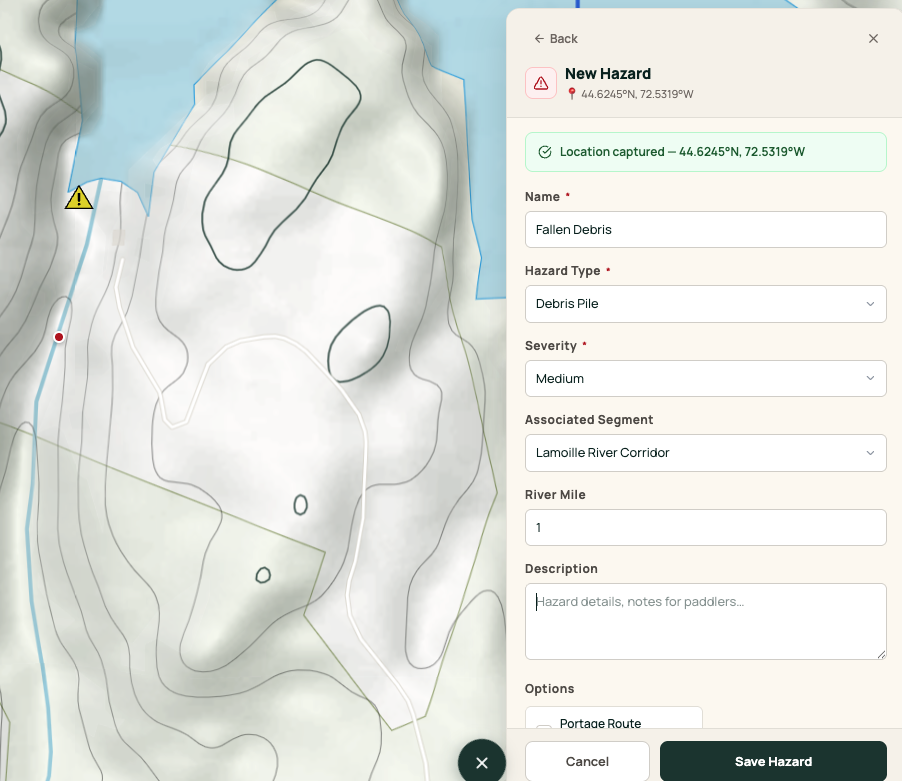Click the Location captured confirmation banner
Screen dimensions: 902x781
pos(705,152)
